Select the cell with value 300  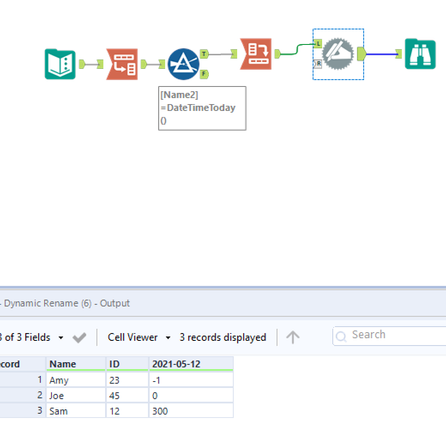coord(191,411)
